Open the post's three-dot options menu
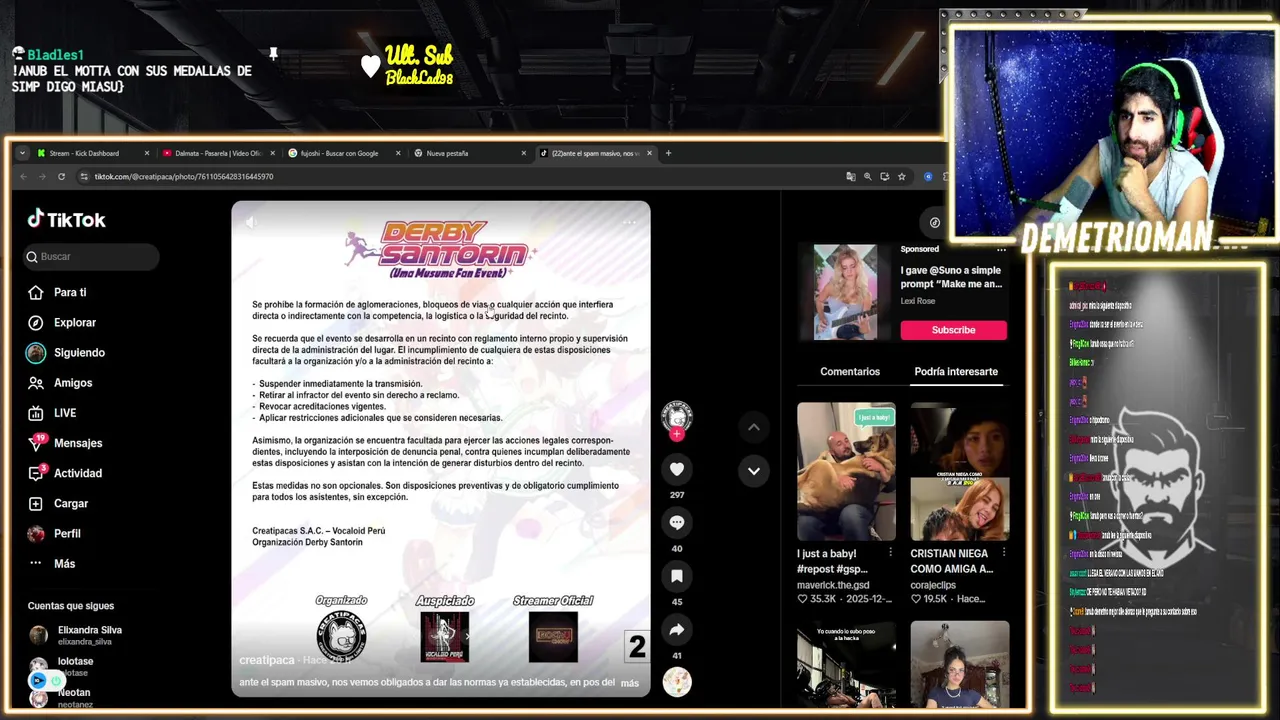 pyautogui.click(x=629, y=222)
